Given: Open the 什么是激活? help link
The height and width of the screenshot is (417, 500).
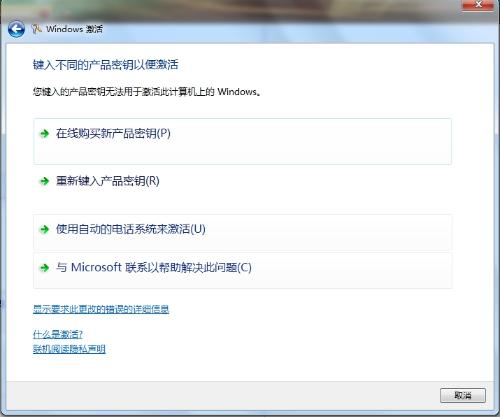Looking at the screenshot, I should tap(58, 334).
